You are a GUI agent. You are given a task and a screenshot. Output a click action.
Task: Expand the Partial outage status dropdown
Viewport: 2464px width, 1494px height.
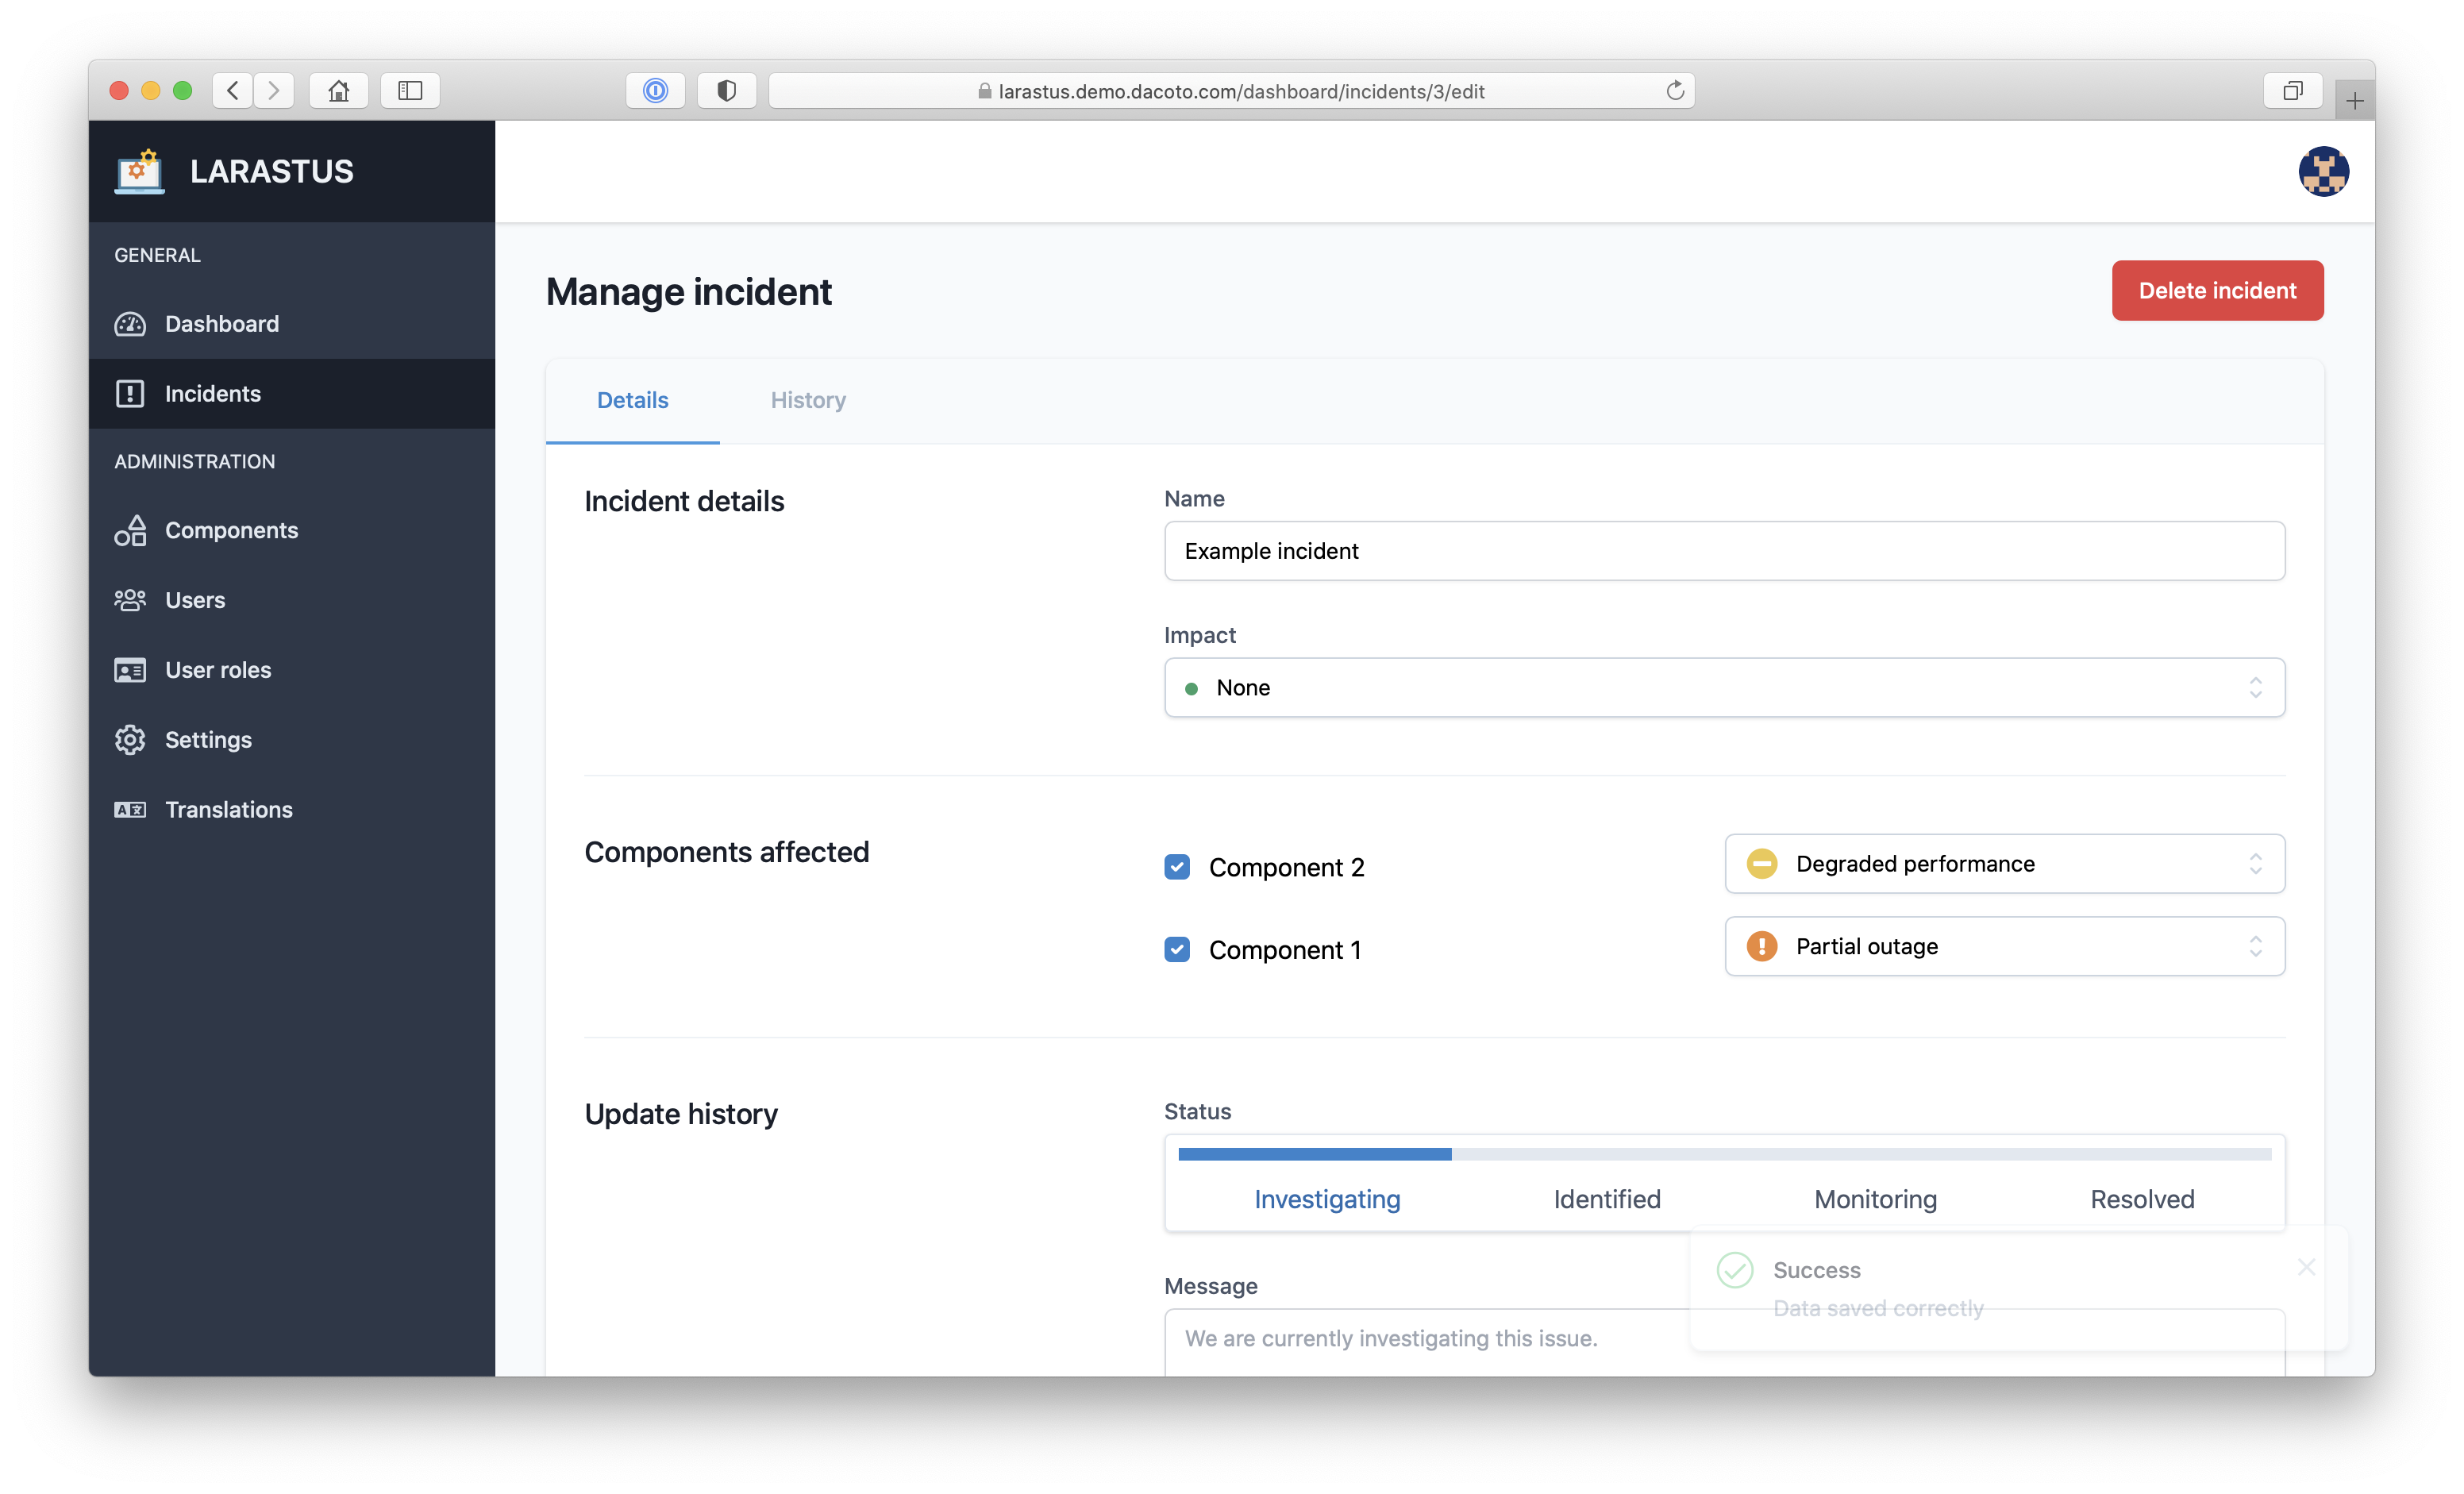pyautogui.click(x=2003, y=946)
